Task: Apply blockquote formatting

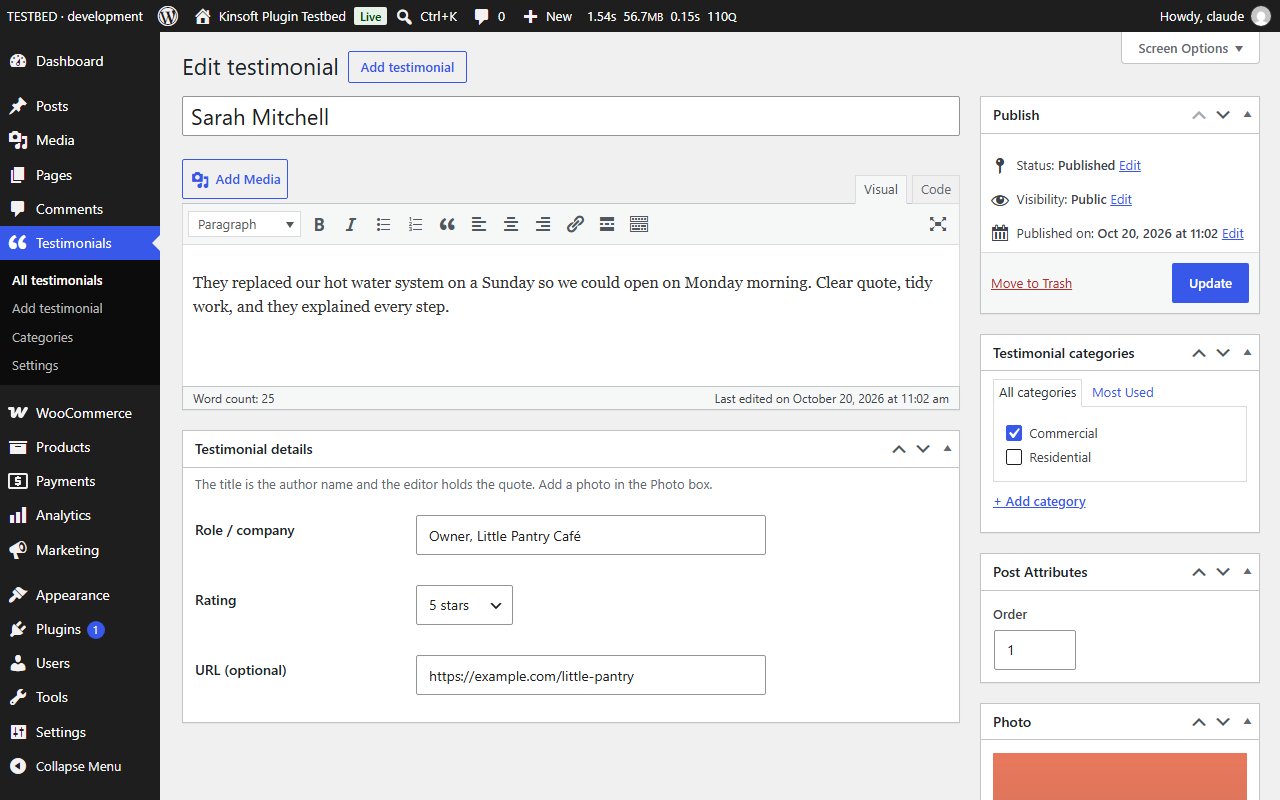Action: (x=447, y=225)
